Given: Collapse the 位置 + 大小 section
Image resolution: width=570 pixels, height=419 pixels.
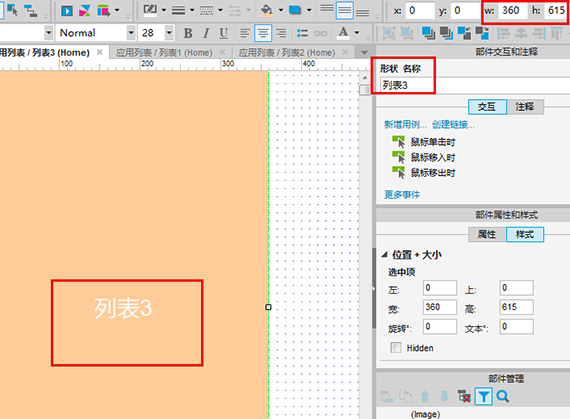Looking at the screenshot, I should pos(385,255).
